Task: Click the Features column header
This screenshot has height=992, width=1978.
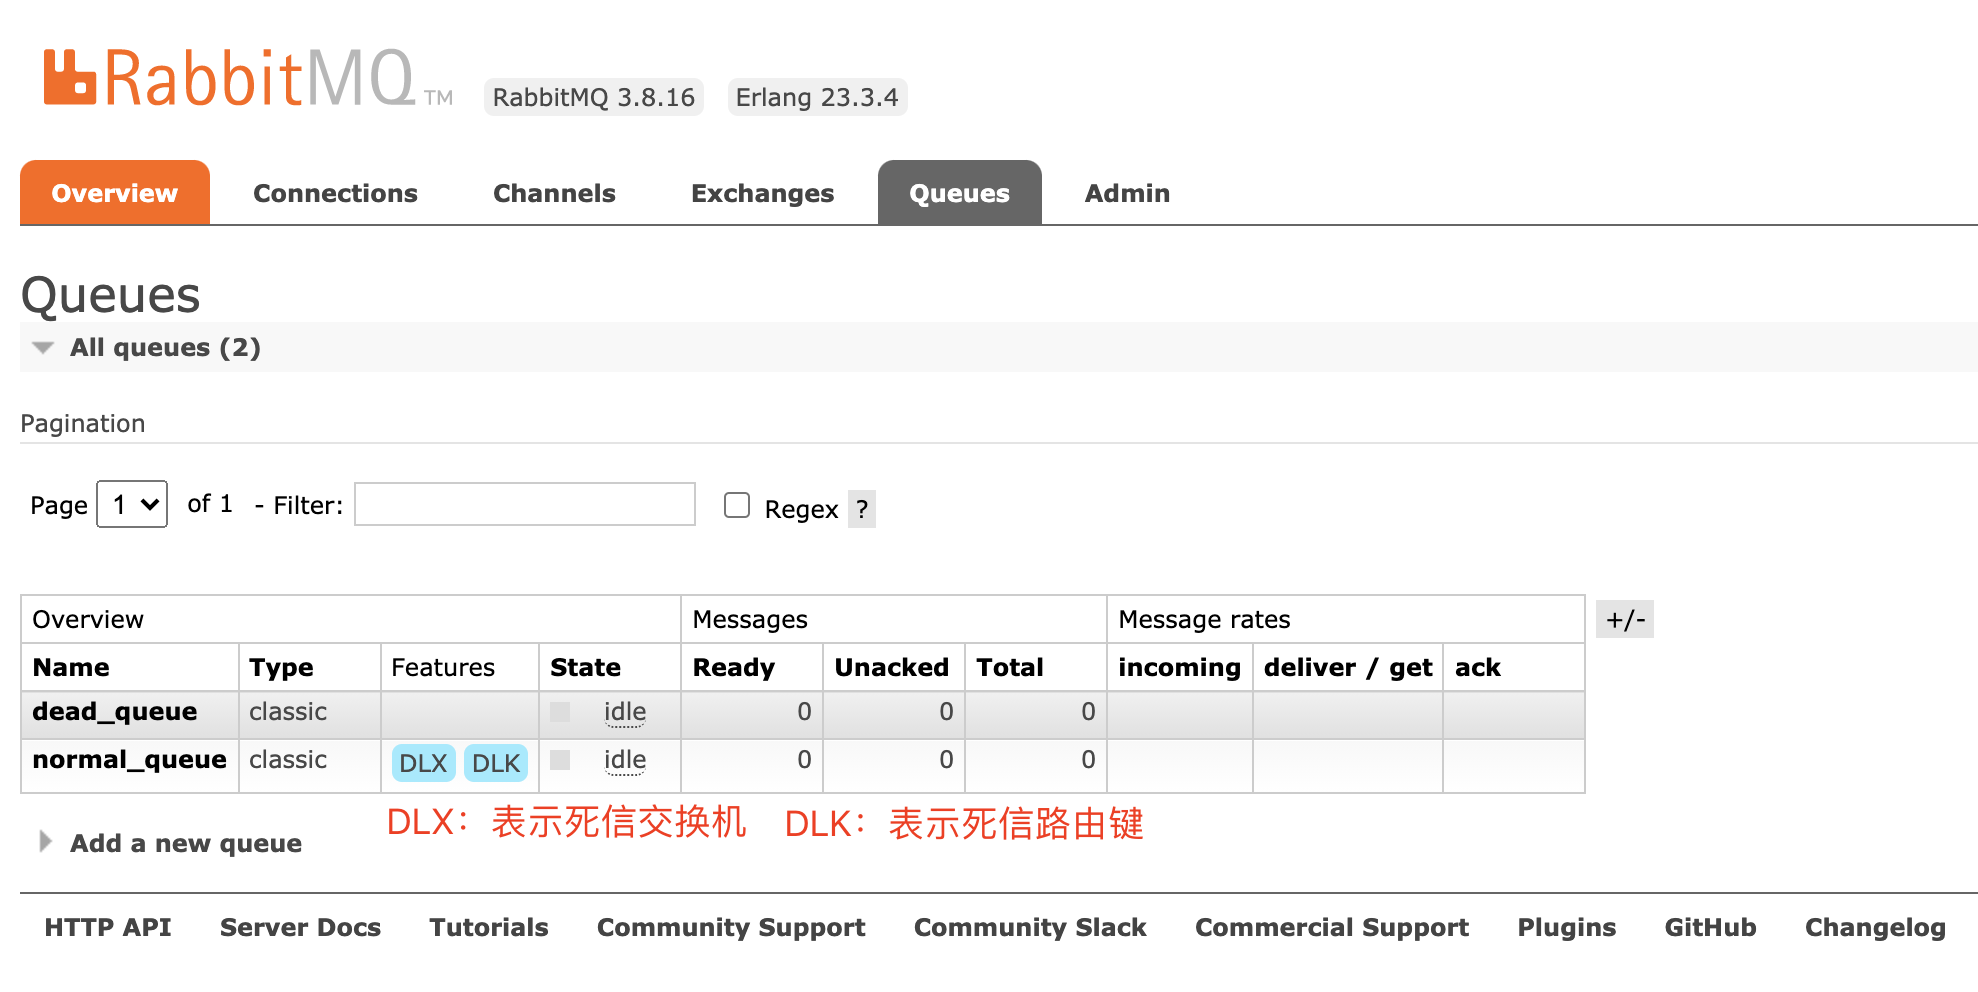Action: pos(443,667)
